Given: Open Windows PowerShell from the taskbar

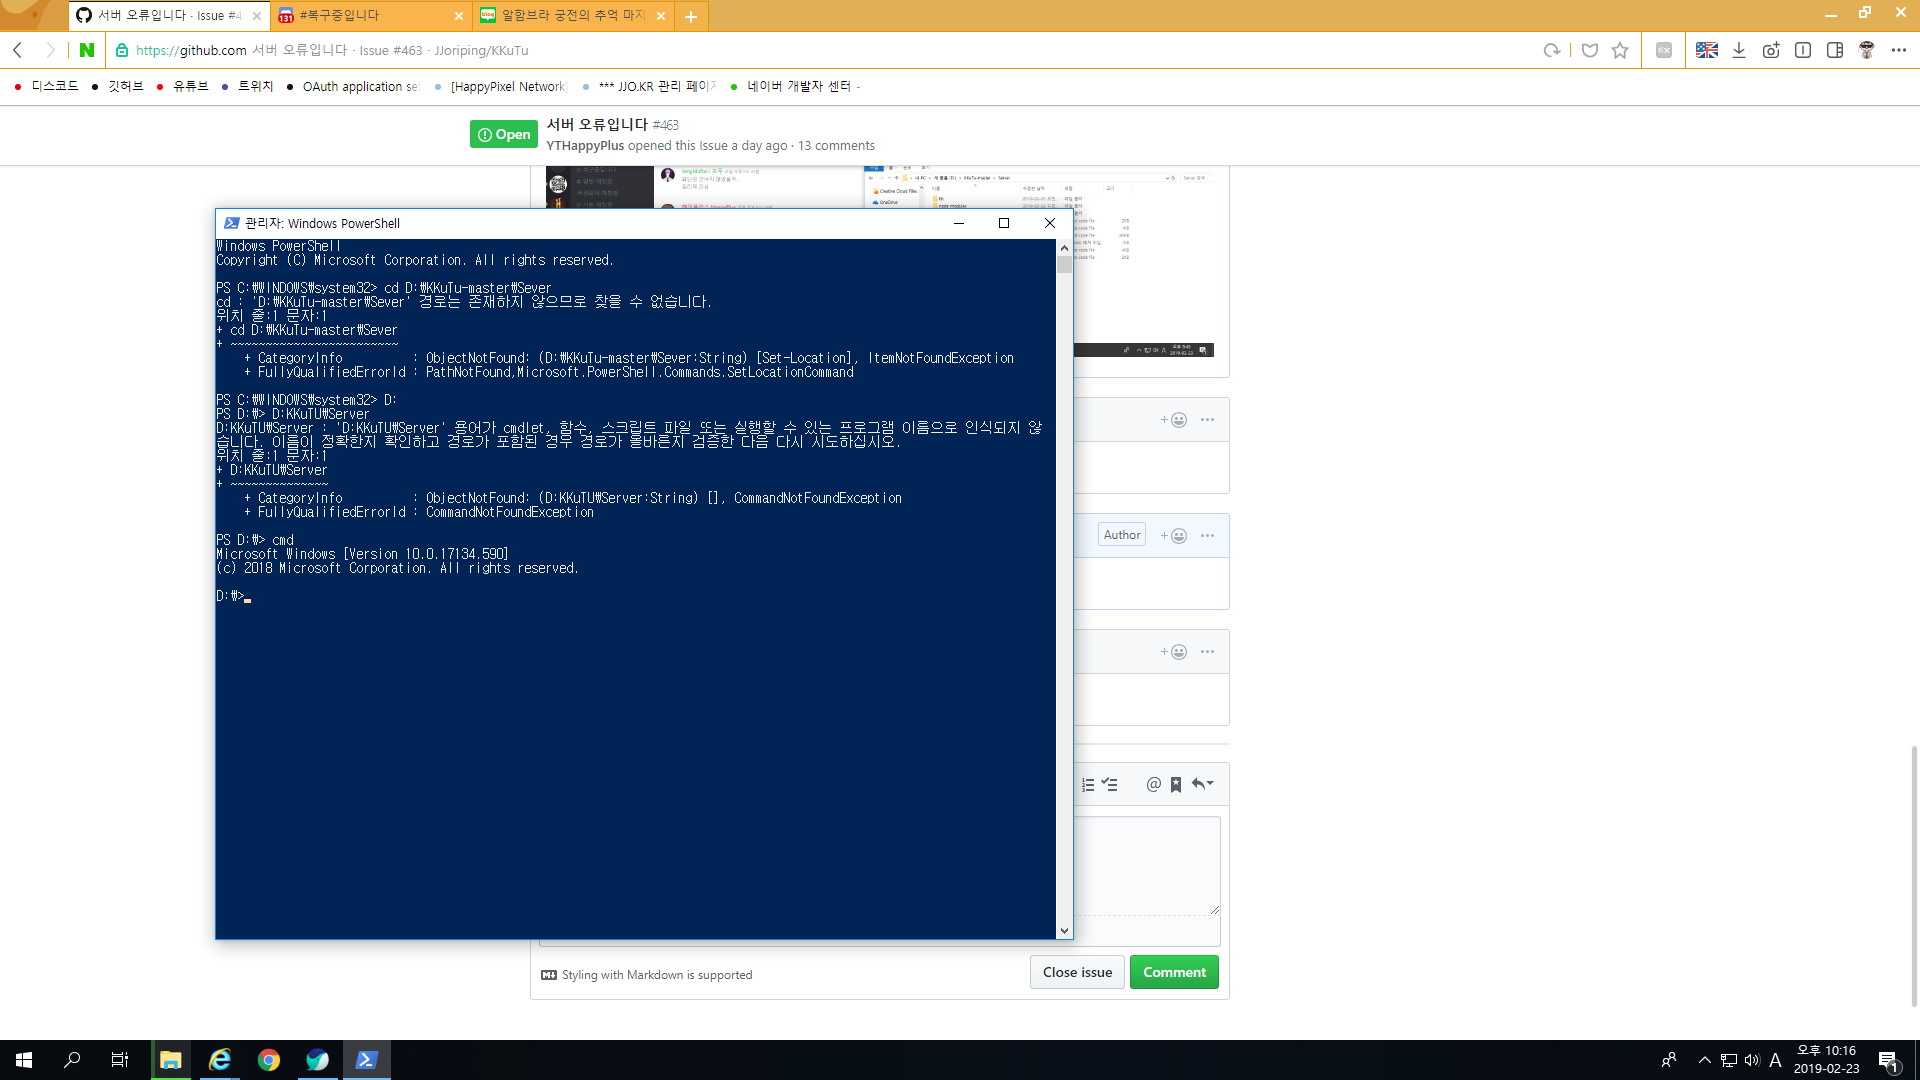Looking at the screenshot, I should click(x=366, y=1059).
